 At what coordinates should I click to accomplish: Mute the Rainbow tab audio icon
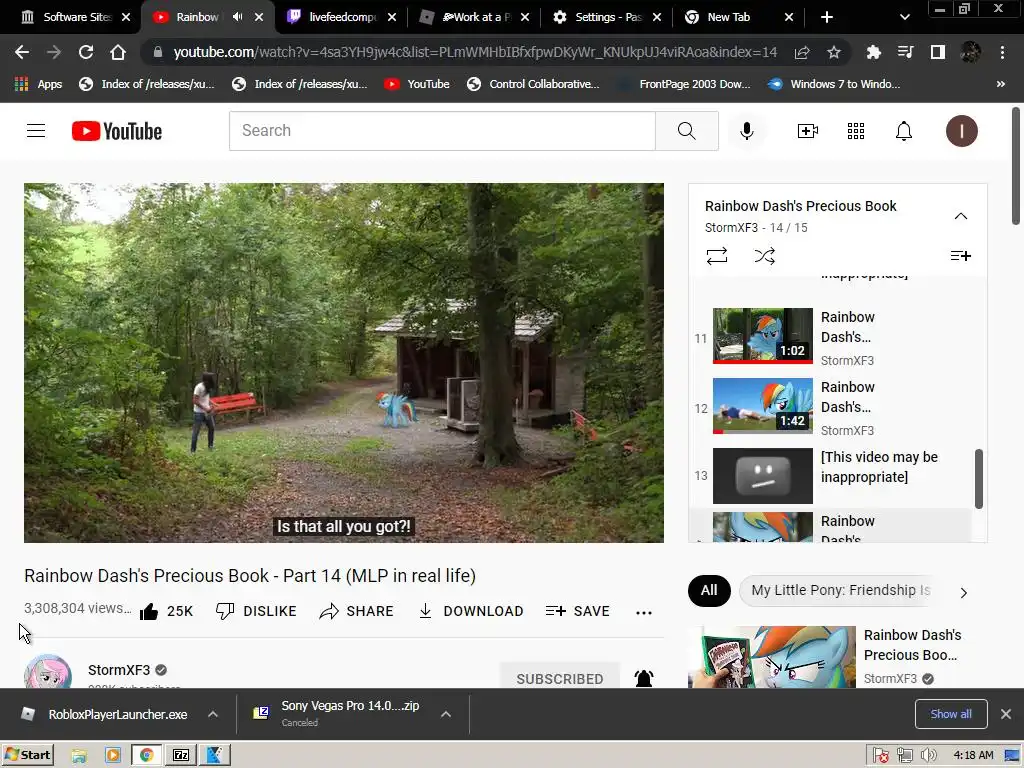tap(238, 17)
